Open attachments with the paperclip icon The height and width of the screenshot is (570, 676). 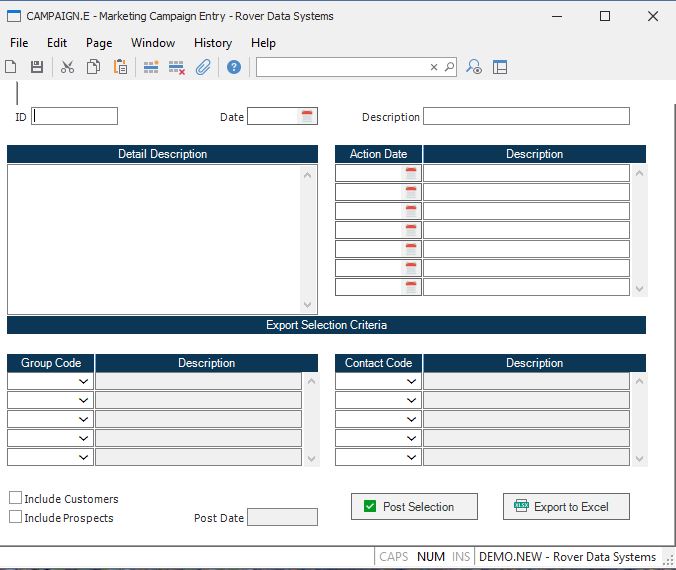pyautogui.click(x=203, y=67)
